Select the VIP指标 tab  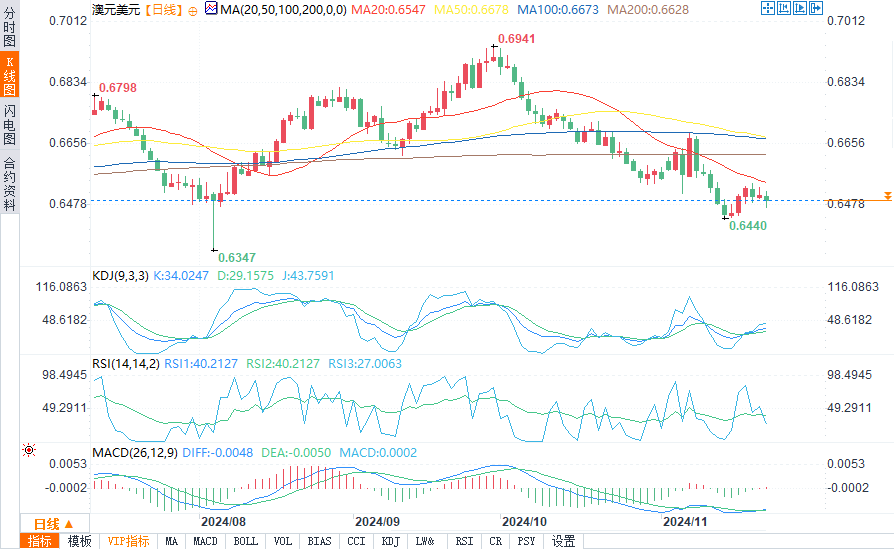(129, 541)
